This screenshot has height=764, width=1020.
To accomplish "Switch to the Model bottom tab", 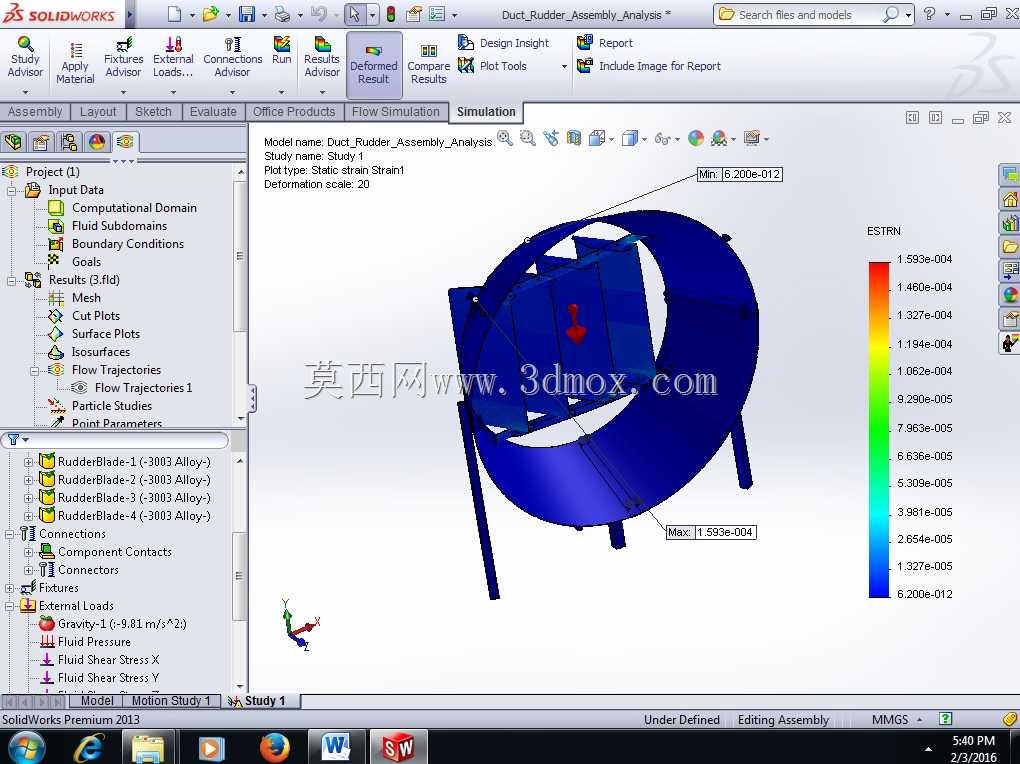I will tap(97, 701).
